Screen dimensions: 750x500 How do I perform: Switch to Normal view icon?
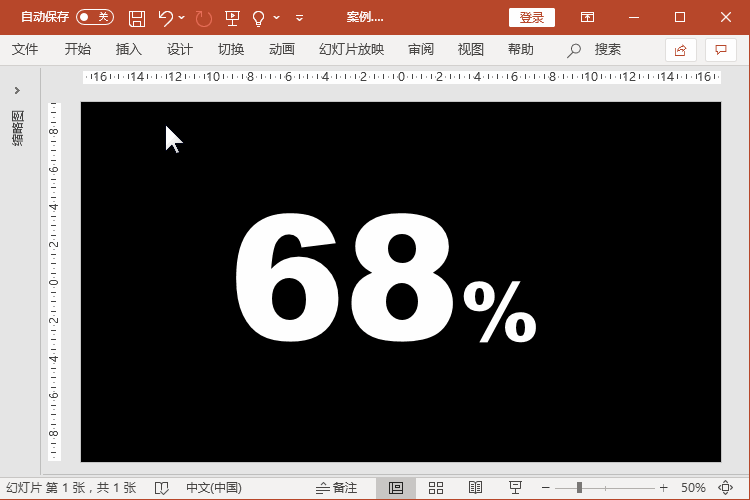click(396, 488)
